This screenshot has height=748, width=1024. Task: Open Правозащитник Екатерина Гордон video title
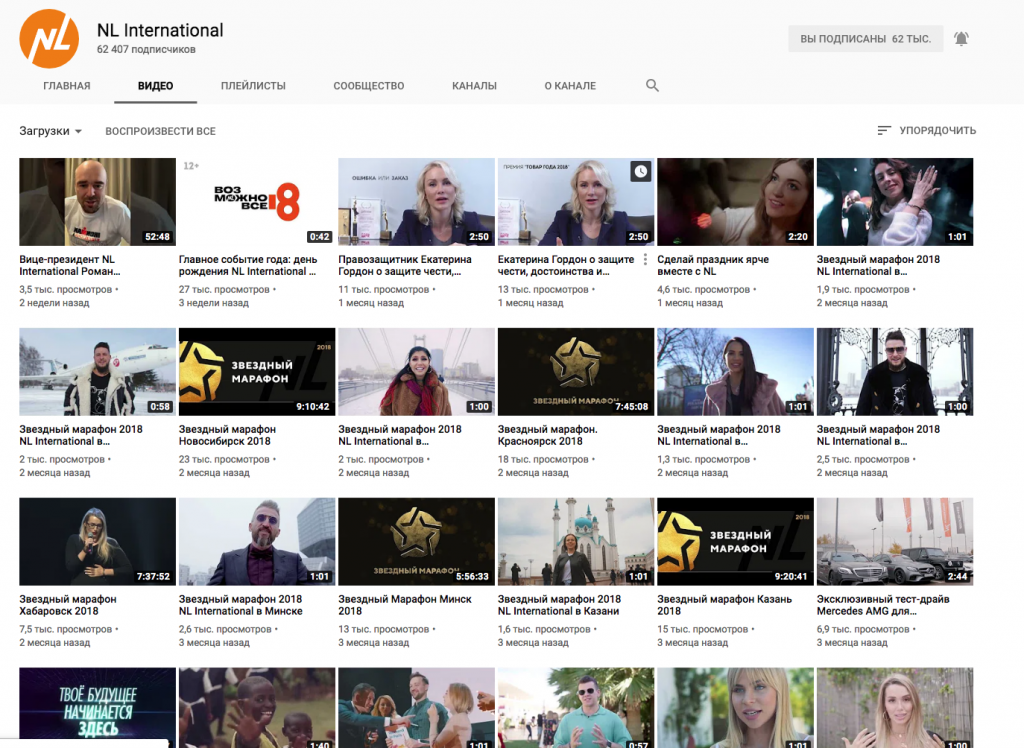click(x=405, y=265)
